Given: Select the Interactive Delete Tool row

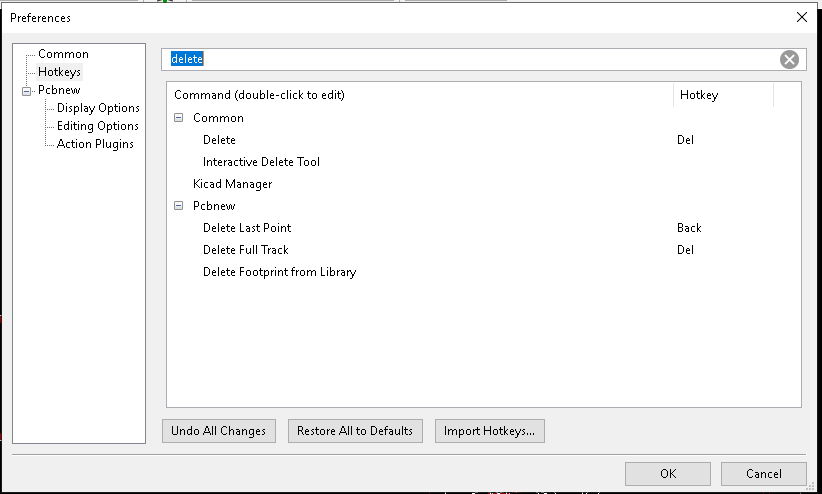Looking at the screenshot, I should coord(484,162).
